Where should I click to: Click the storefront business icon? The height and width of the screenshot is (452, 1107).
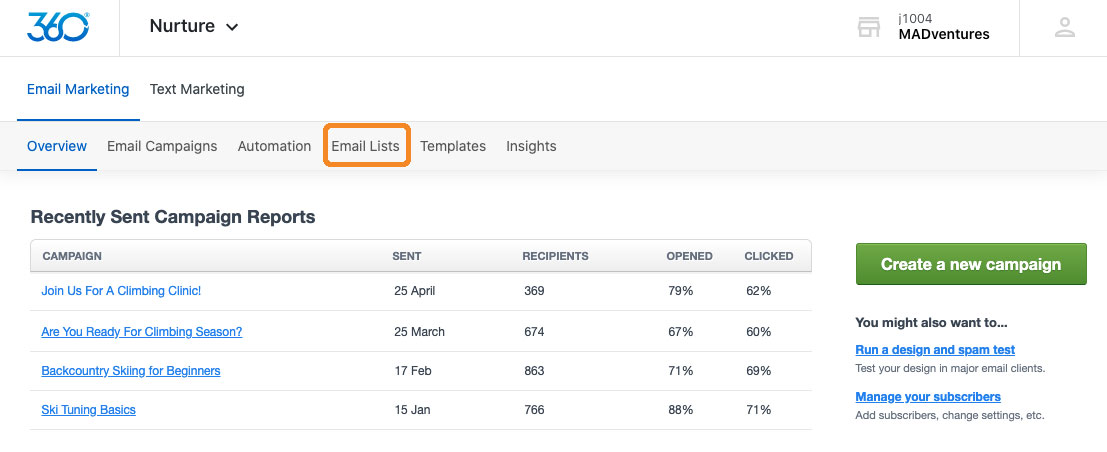(869, 28)
